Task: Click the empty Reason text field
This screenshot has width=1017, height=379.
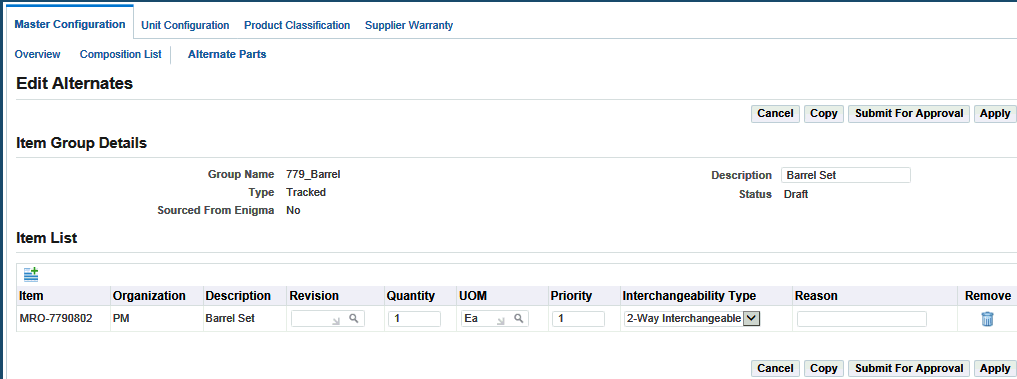Action: coord(862,319)
